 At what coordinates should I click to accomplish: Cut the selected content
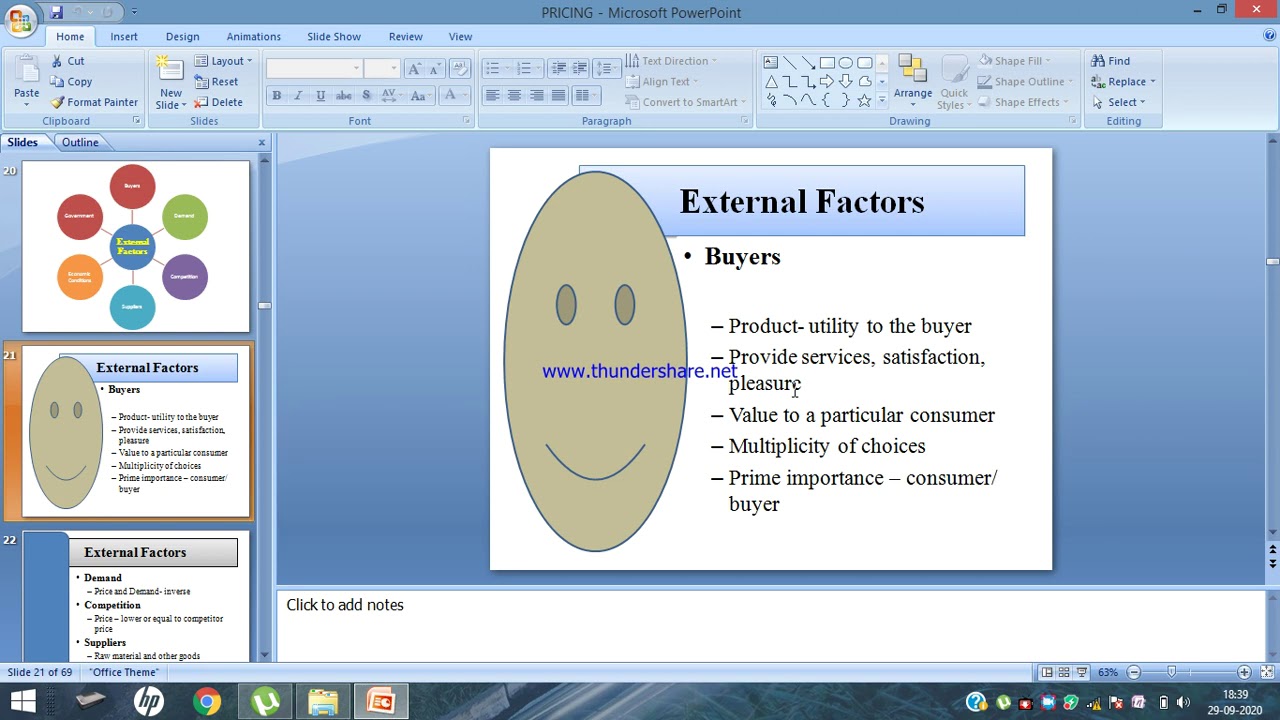pos(67,61)
